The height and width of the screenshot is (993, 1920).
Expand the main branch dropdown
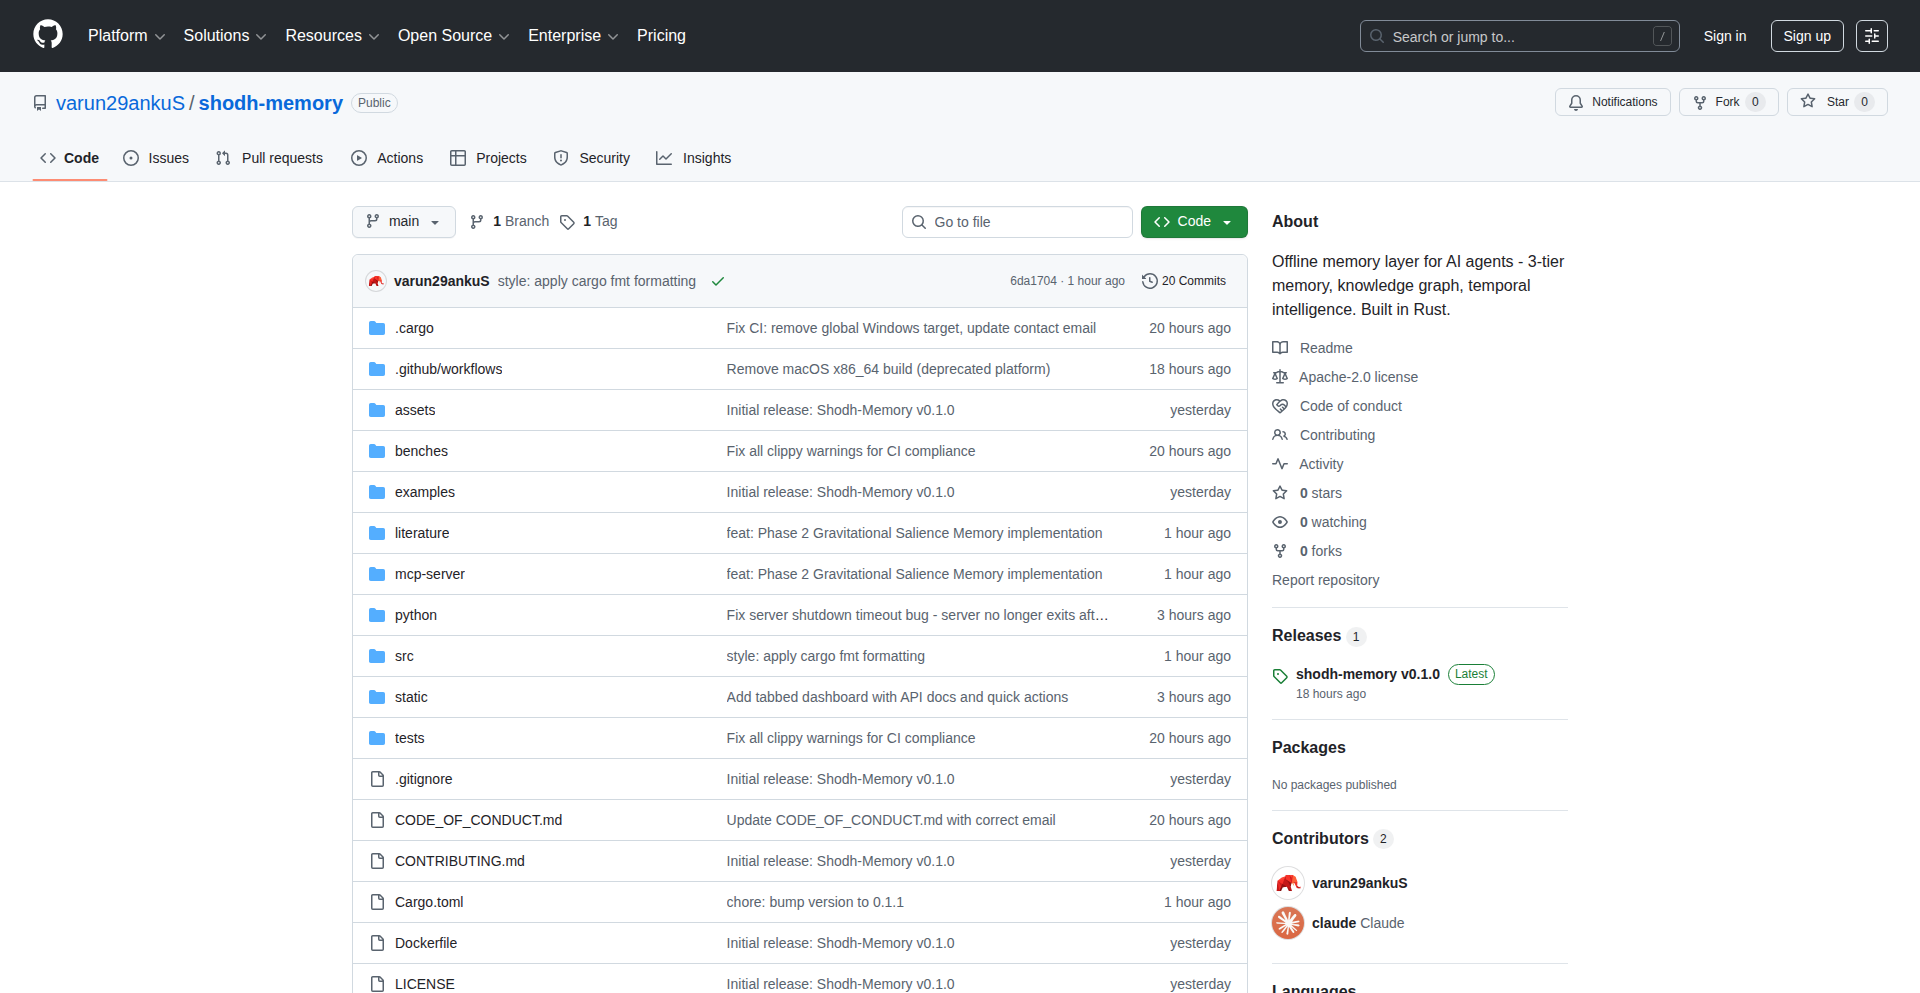[403, 221]
